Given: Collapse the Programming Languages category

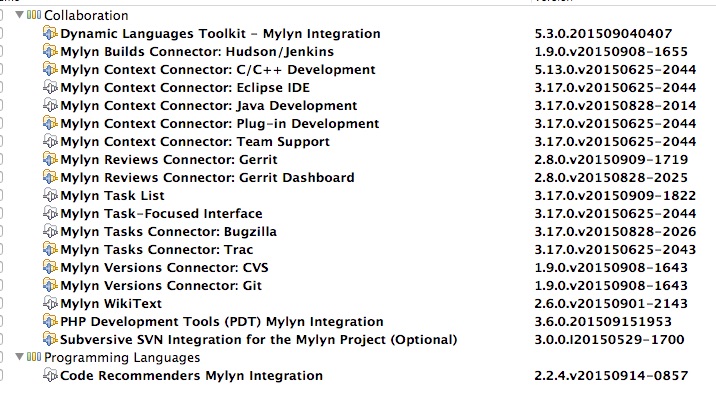Looking at the screenshot, I should click(x=19, y=356).
